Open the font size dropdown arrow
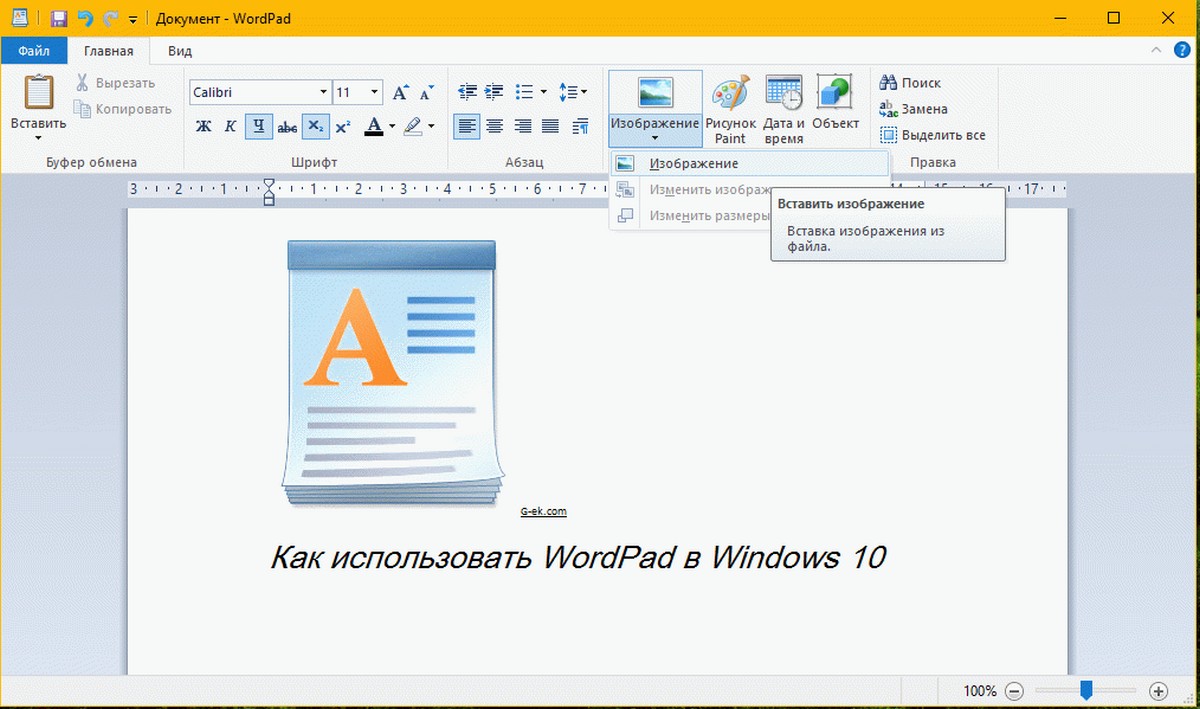Image resolution: width=1200 pixels, height=709 pixels. click(x=375, y=92)
